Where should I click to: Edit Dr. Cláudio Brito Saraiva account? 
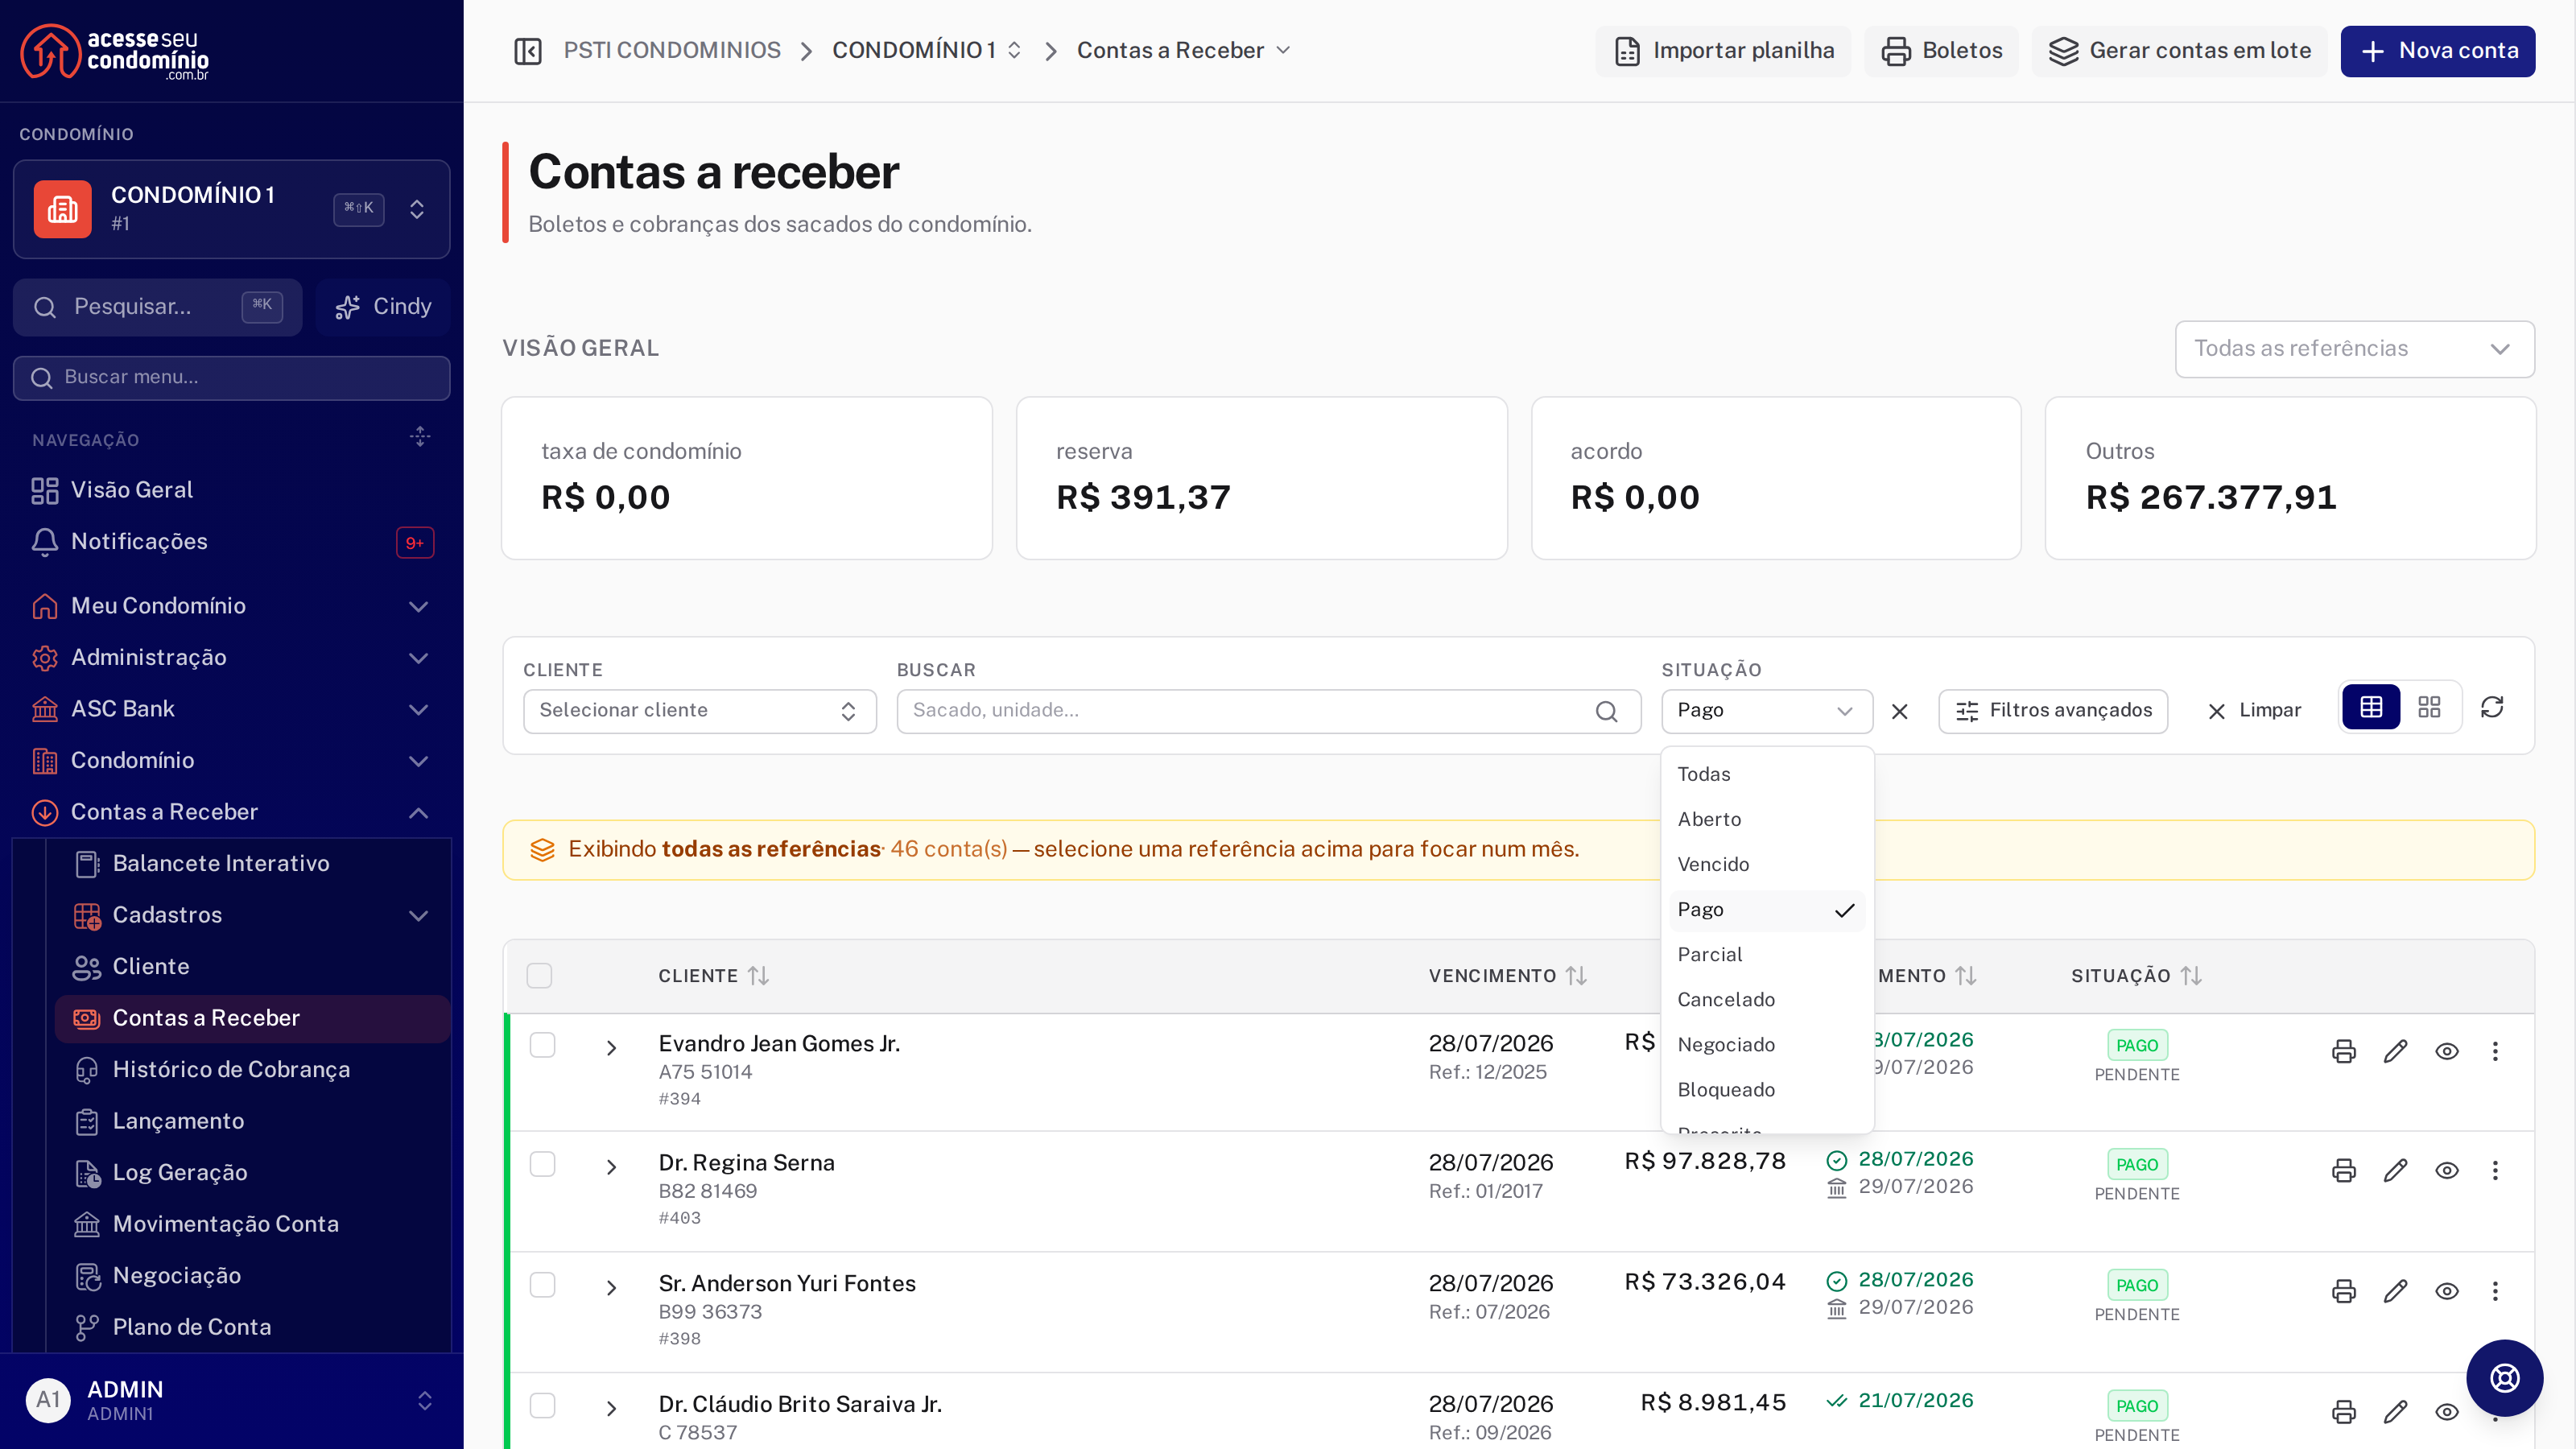[2395, 1412]
